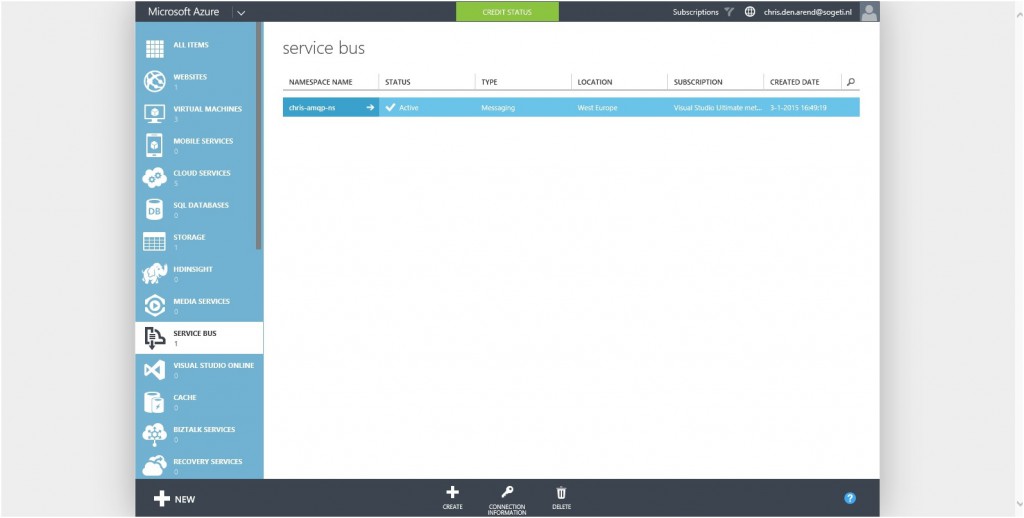Click the page scrollbar down arrow
The image size is (1024, 518).
(x=1019, y=504)
